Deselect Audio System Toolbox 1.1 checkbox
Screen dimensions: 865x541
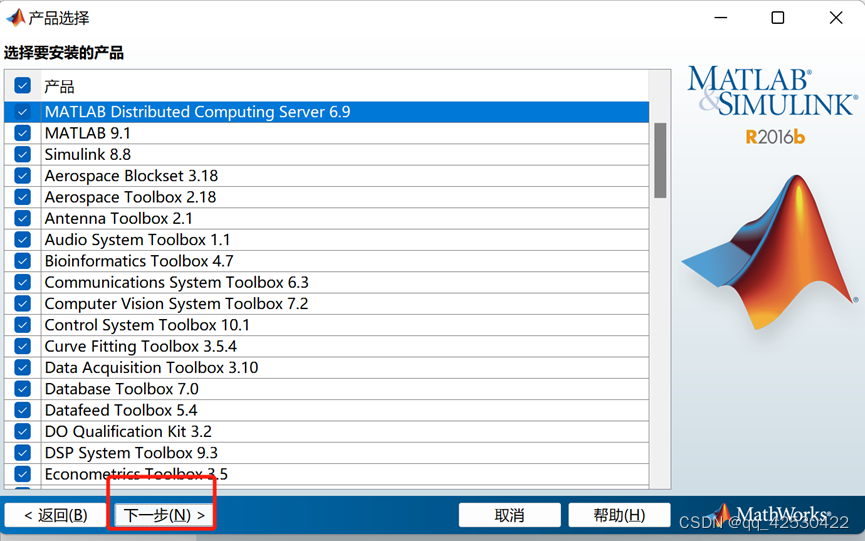[x=23, y=240]
